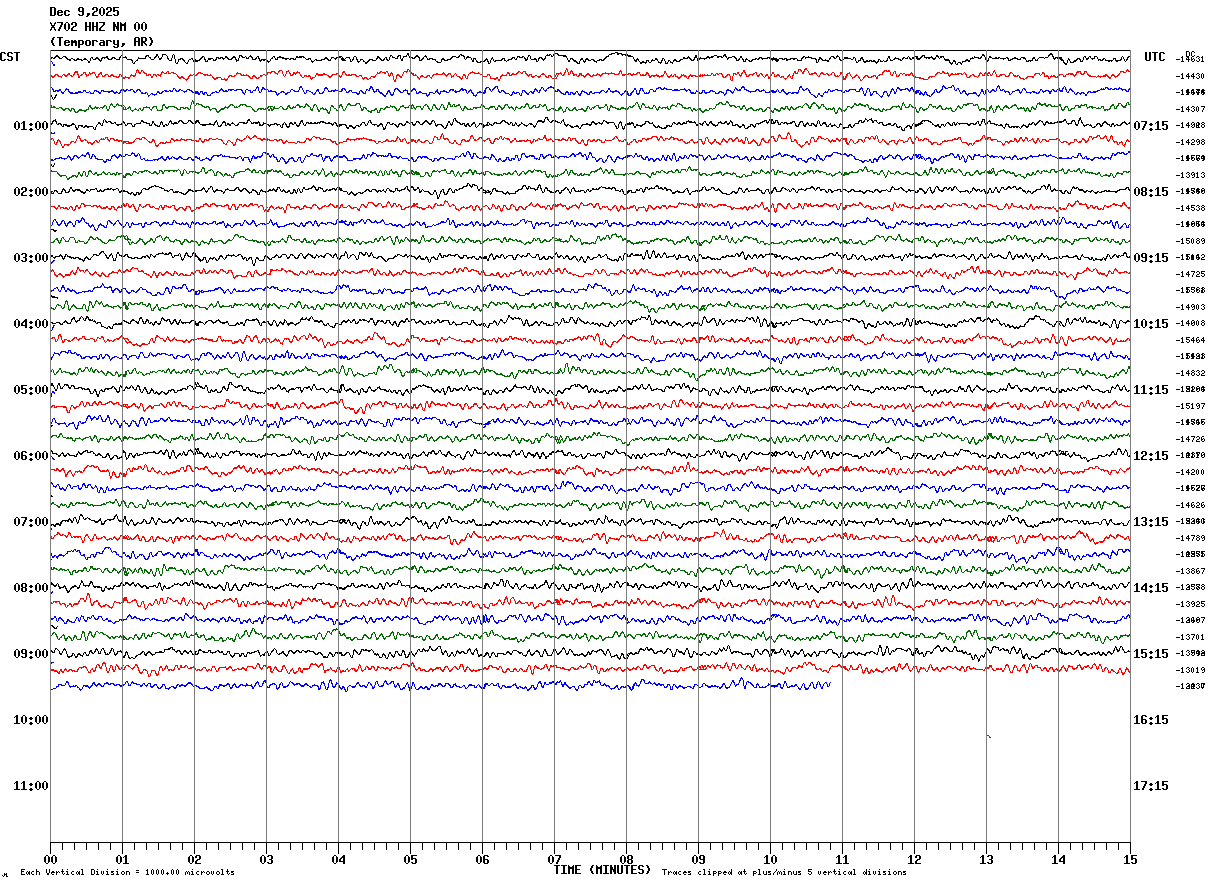Click the TIME (MINUTES) axis title
1210x886 pixels.
pos(602,870)
